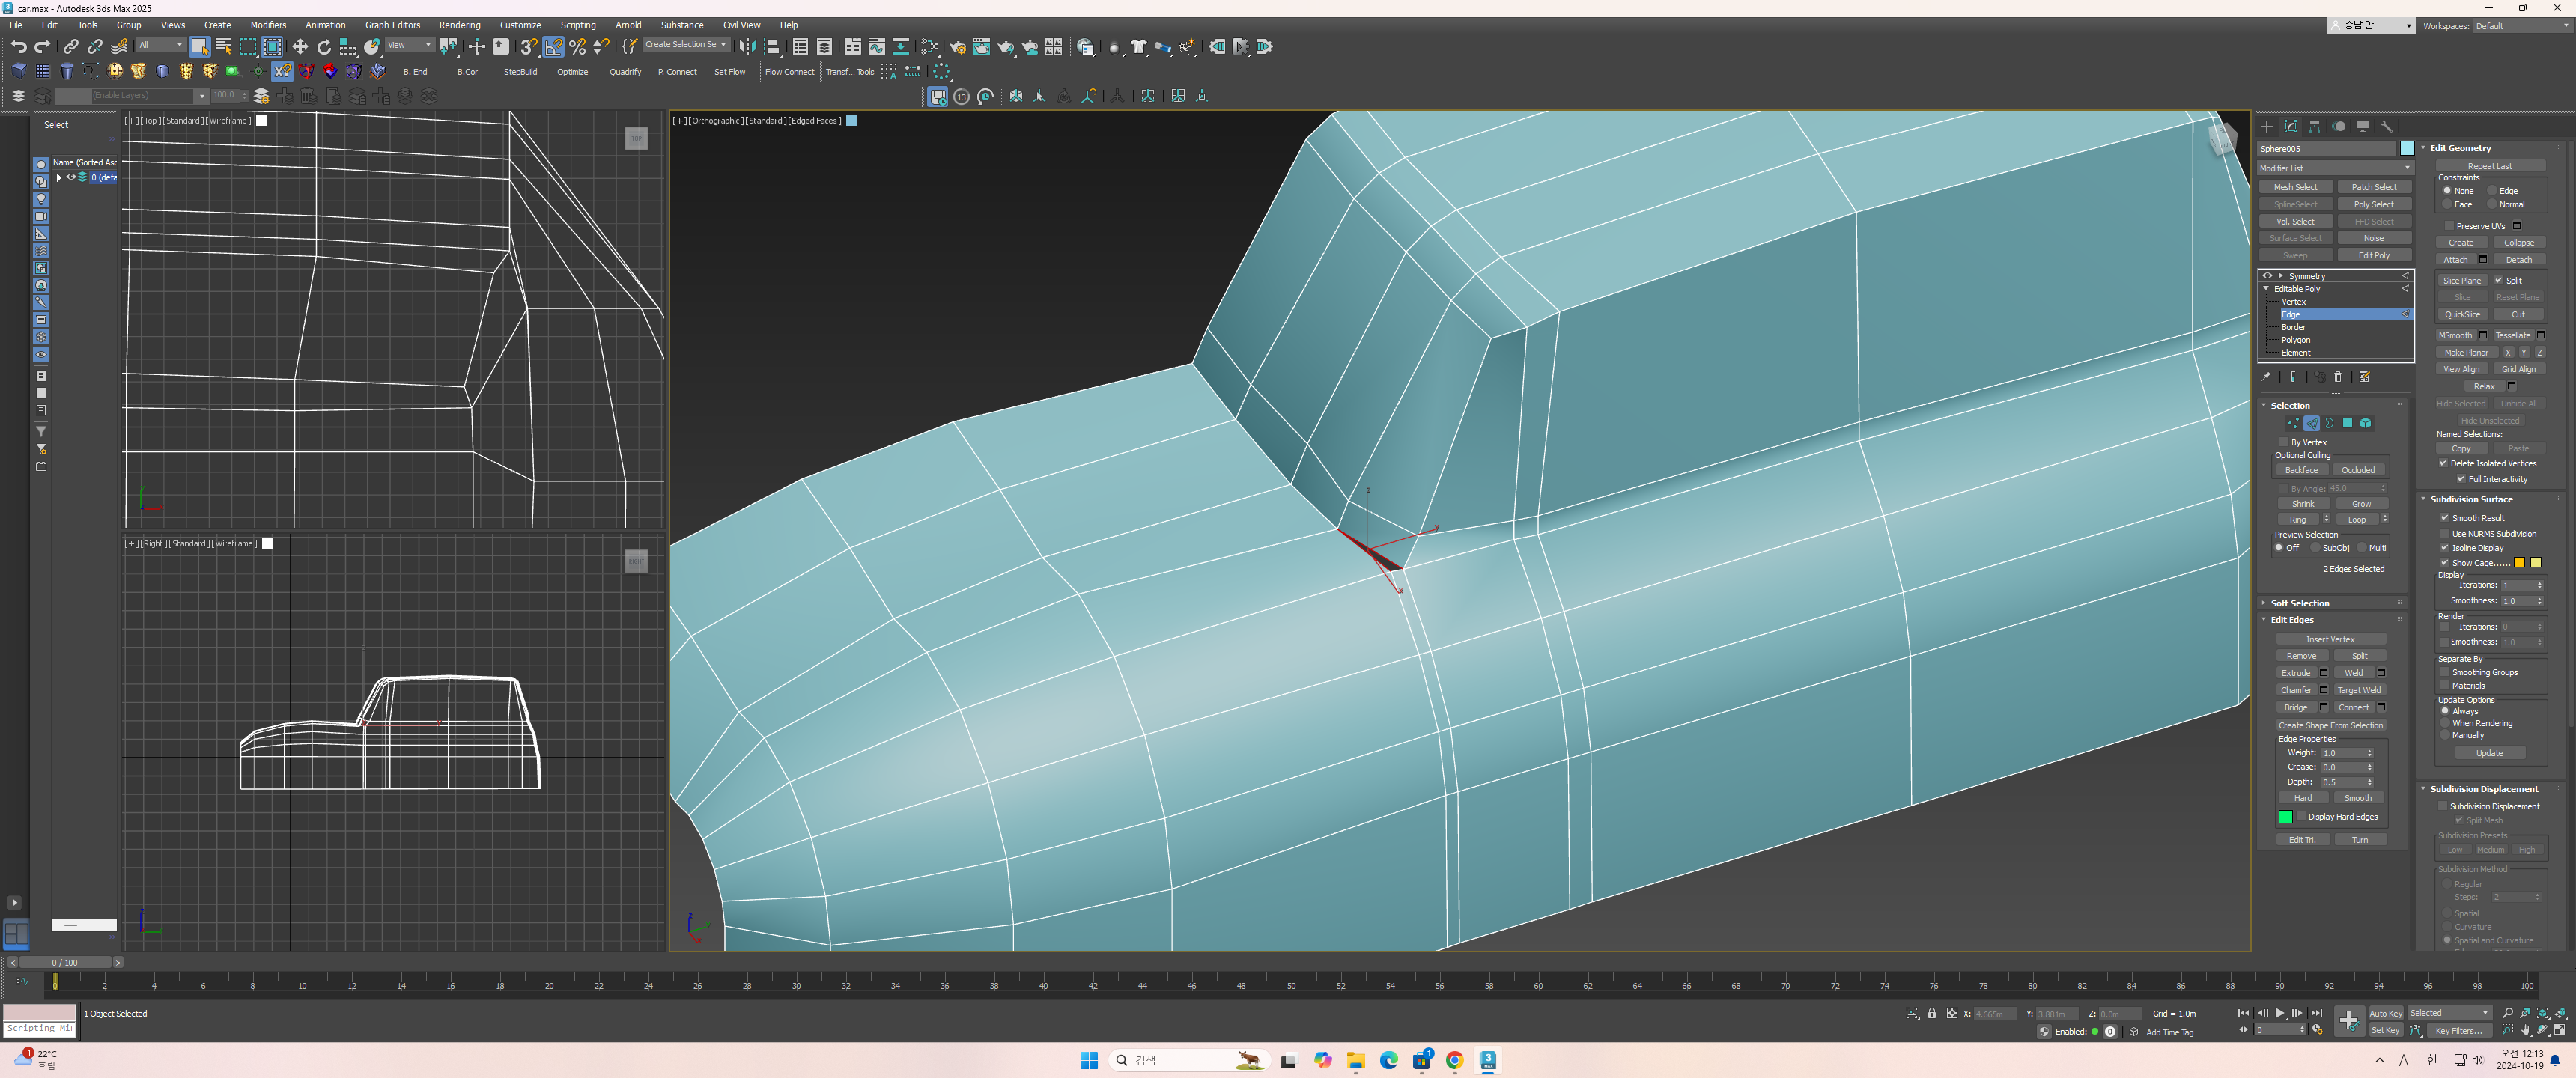The image size is (2576, 1078).
Task: Open the Graph Editors menu
Action: click(x=392, y=25)
